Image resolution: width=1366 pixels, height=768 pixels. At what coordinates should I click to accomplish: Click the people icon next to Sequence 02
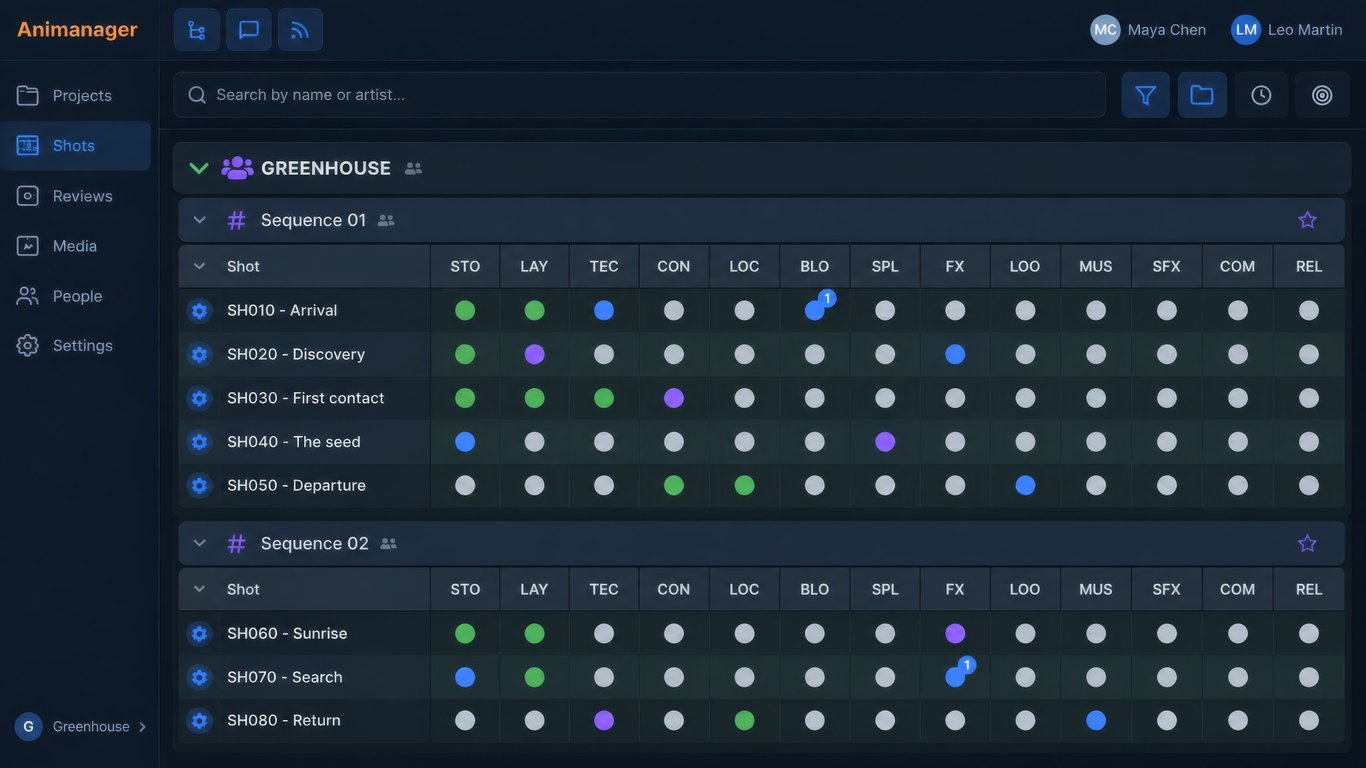pos(388,544)
